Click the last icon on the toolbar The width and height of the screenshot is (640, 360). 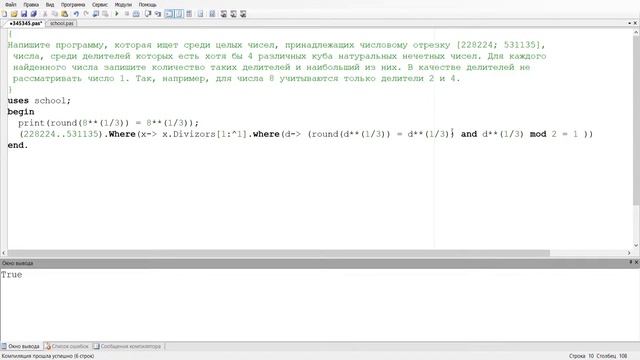(243, 14)
